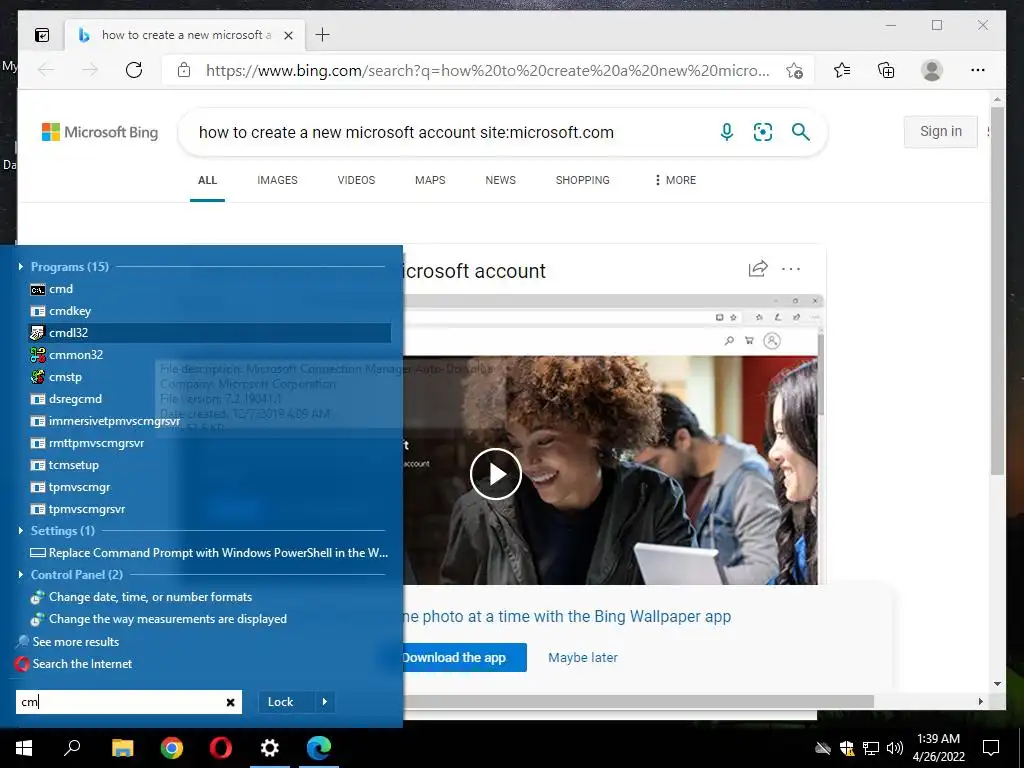Image resolution: width=1024 pixels, height=768 pixels.
Task: Launch Chrome from the taskbar
Action: tap(172, 748)
